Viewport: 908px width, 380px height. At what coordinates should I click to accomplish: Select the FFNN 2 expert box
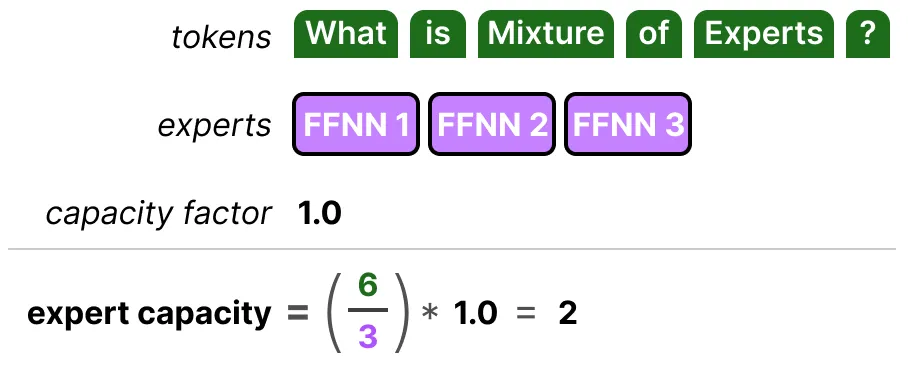(x=492, y=124)
